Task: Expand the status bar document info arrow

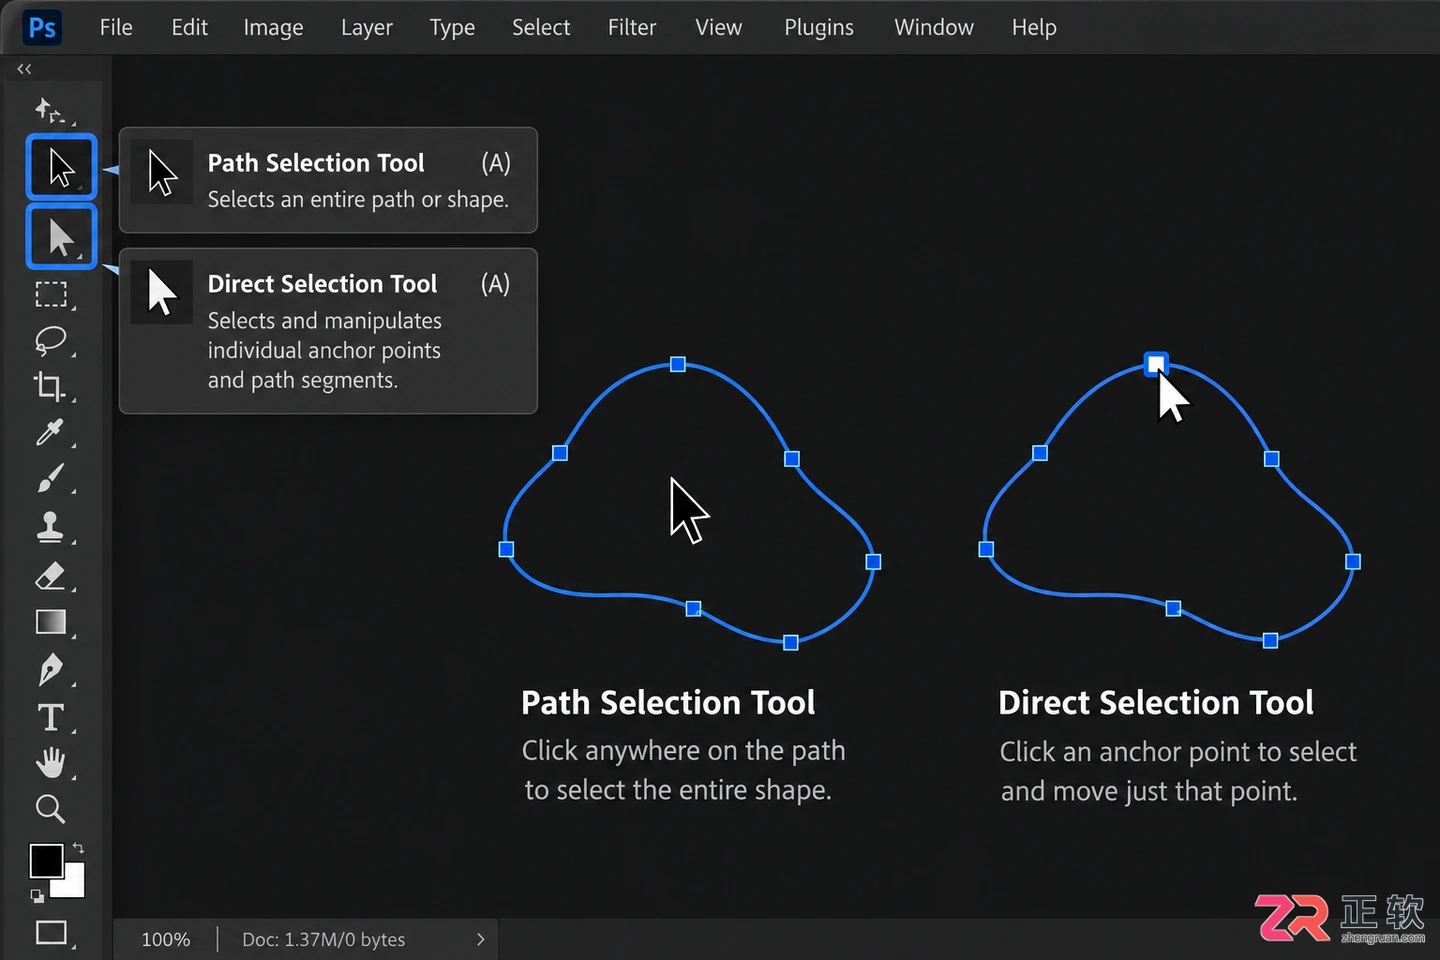Action: 480,939
